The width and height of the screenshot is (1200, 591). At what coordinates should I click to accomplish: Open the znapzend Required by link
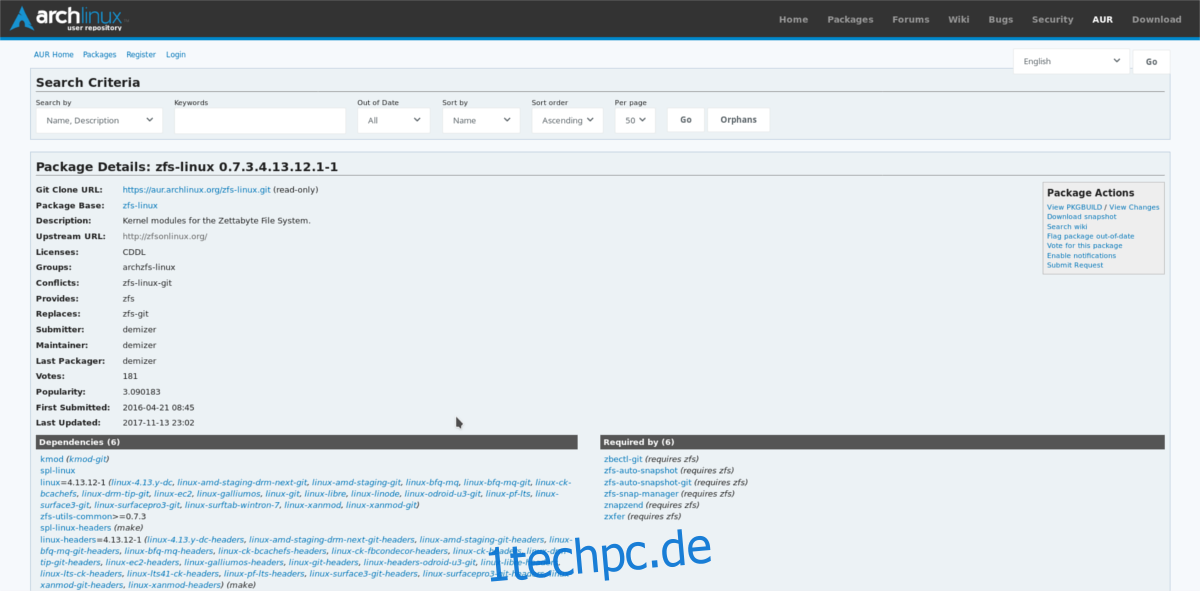tap(623, 506)
